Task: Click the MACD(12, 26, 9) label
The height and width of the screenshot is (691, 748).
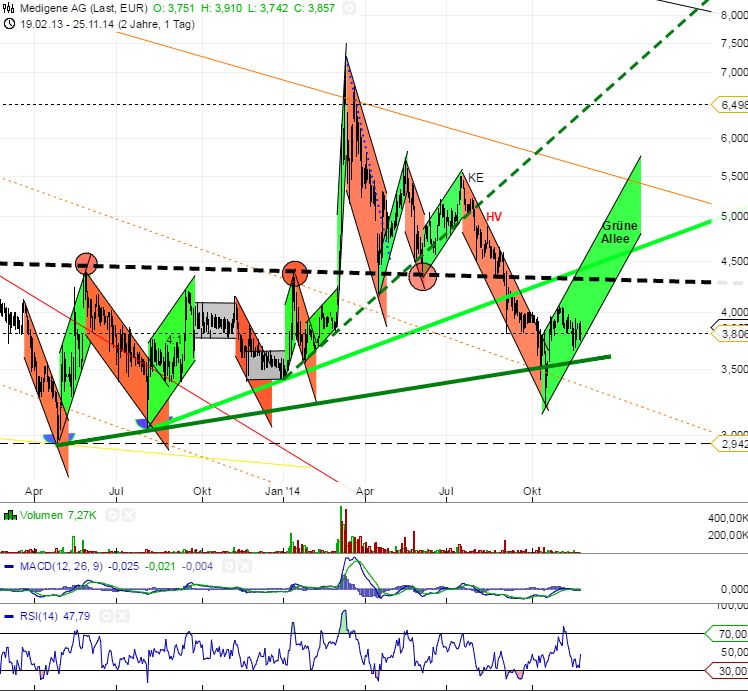Action: click(x=61, y=567)
